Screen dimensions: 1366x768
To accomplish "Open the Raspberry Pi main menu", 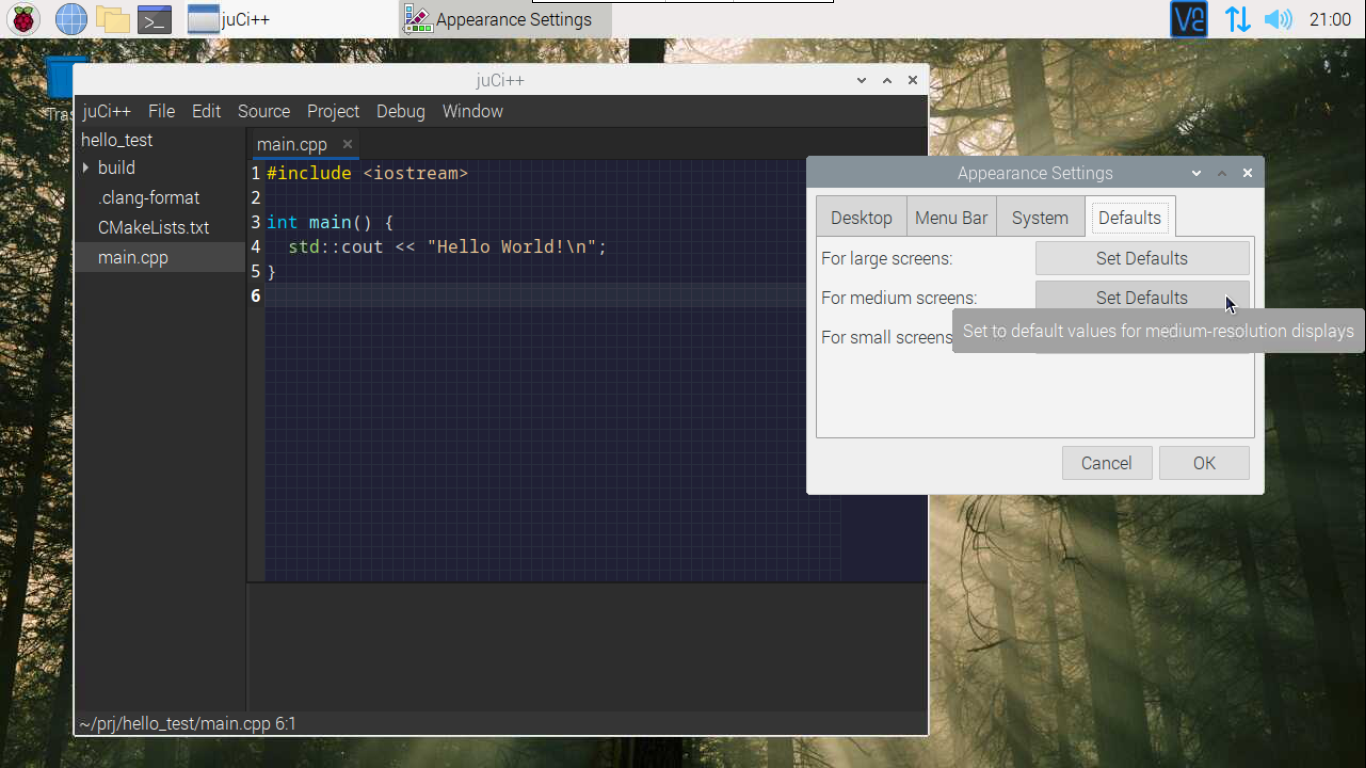I will [24, 19].
